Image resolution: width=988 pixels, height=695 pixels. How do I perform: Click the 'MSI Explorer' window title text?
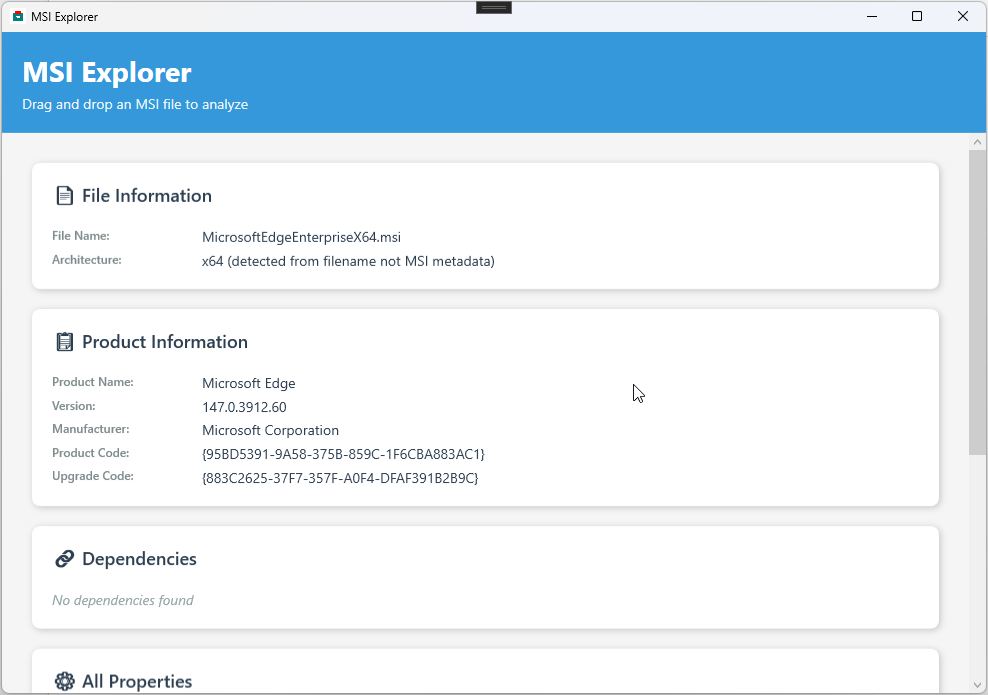click(x=64, y=17)
